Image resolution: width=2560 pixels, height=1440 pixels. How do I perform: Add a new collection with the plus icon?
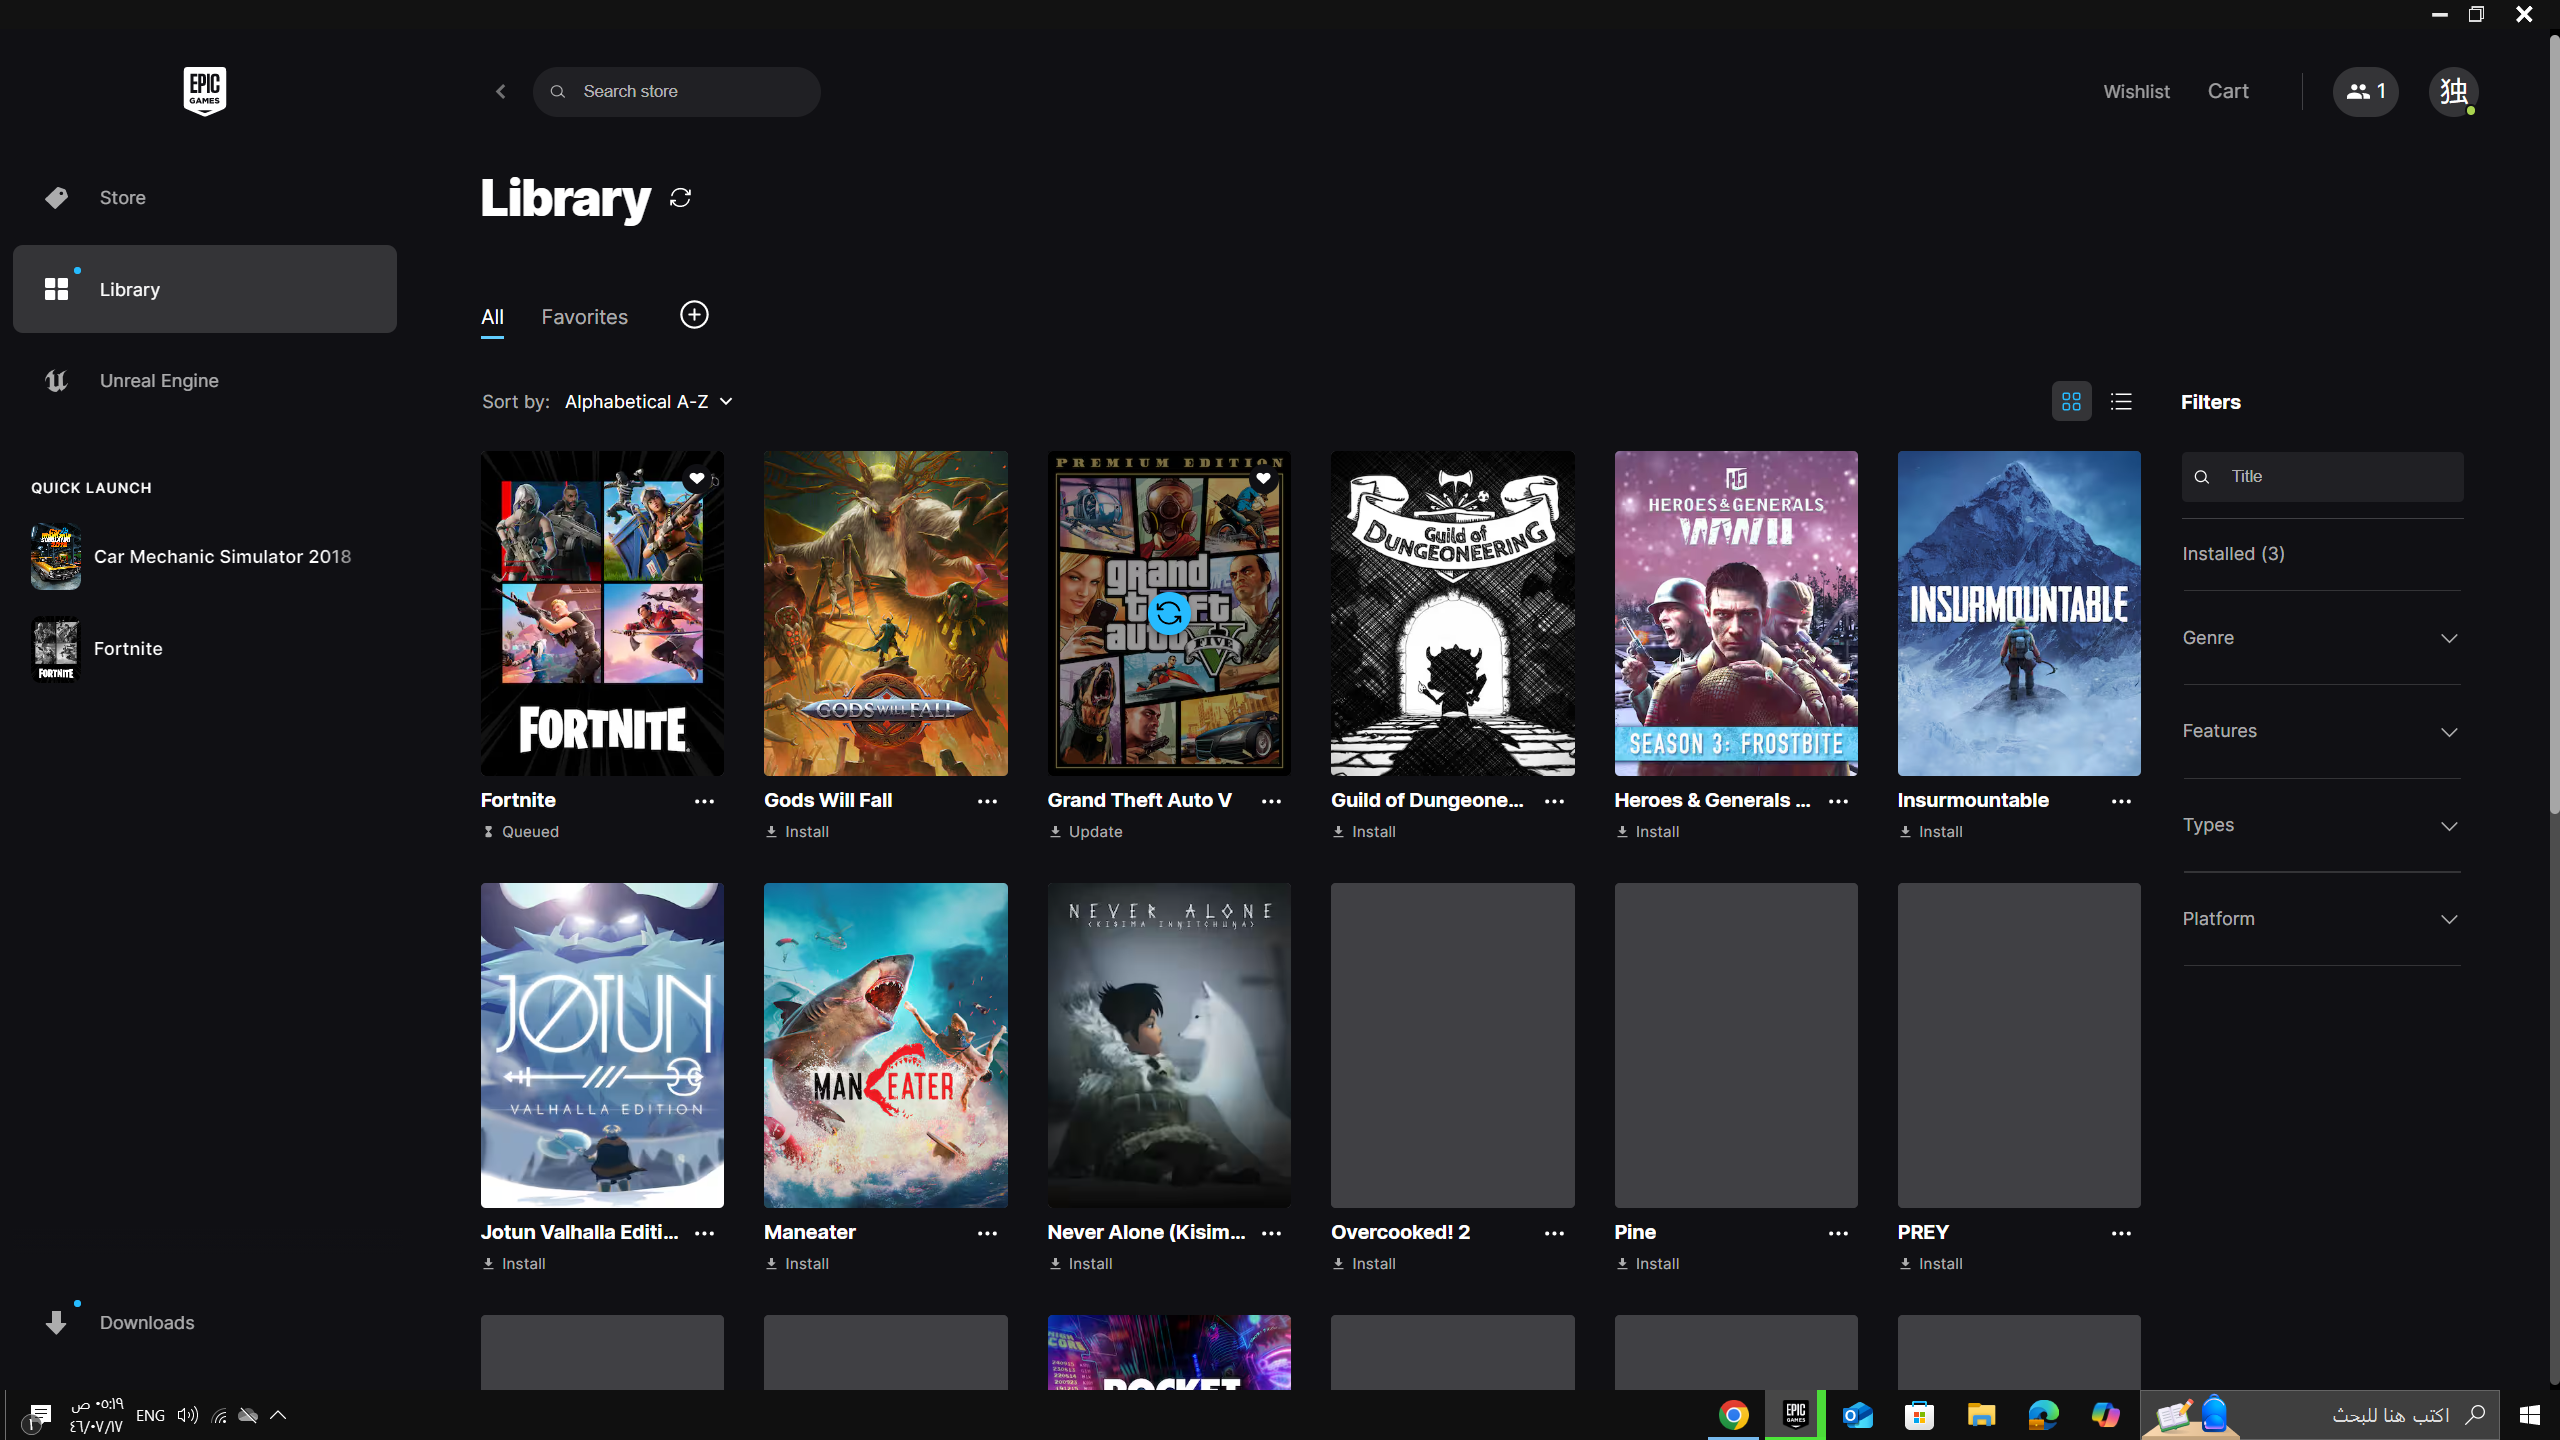(694, 315)
